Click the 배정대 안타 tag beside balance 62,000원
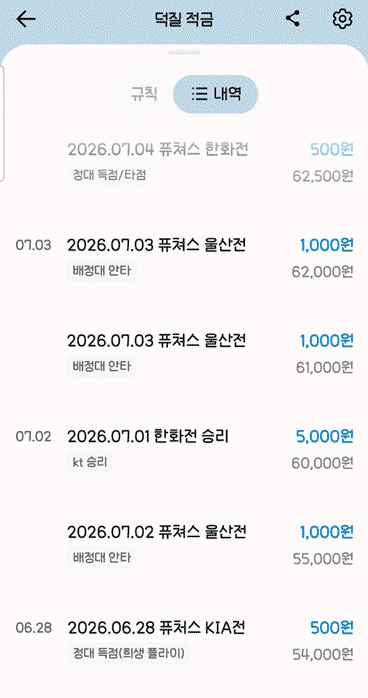Viewport: 368px width, 698px height. pos(102,271)
